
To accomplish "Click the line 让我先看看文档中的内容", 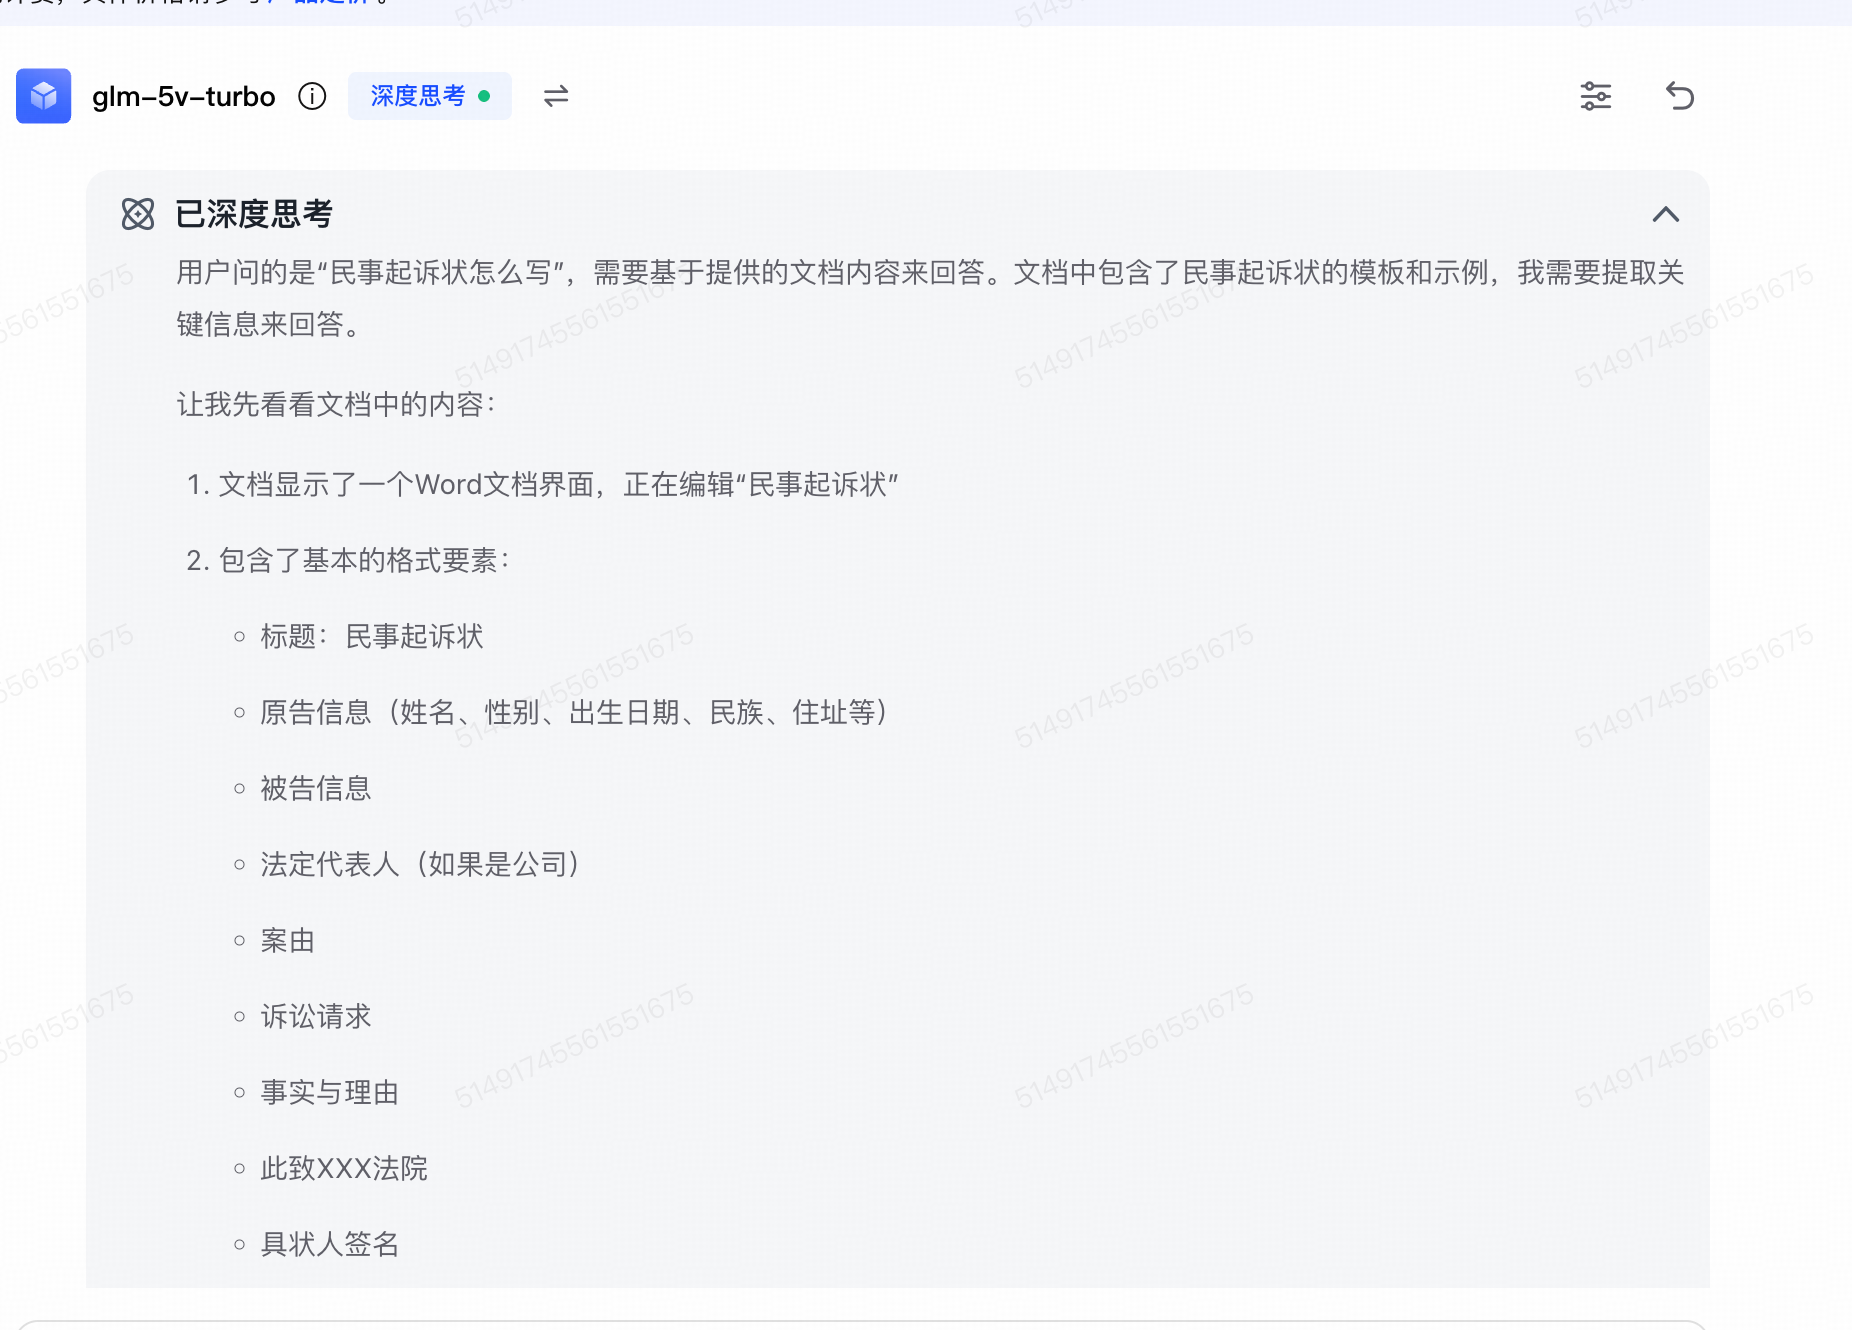I will (x=336, y=405).
